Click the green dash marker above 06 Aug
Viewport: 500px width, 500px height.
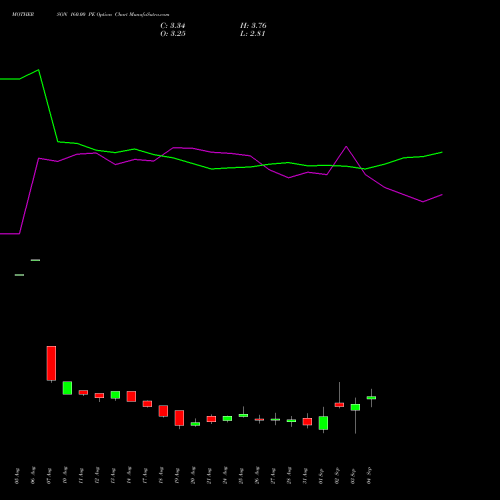pyautogui.click(x=35, y=260)
